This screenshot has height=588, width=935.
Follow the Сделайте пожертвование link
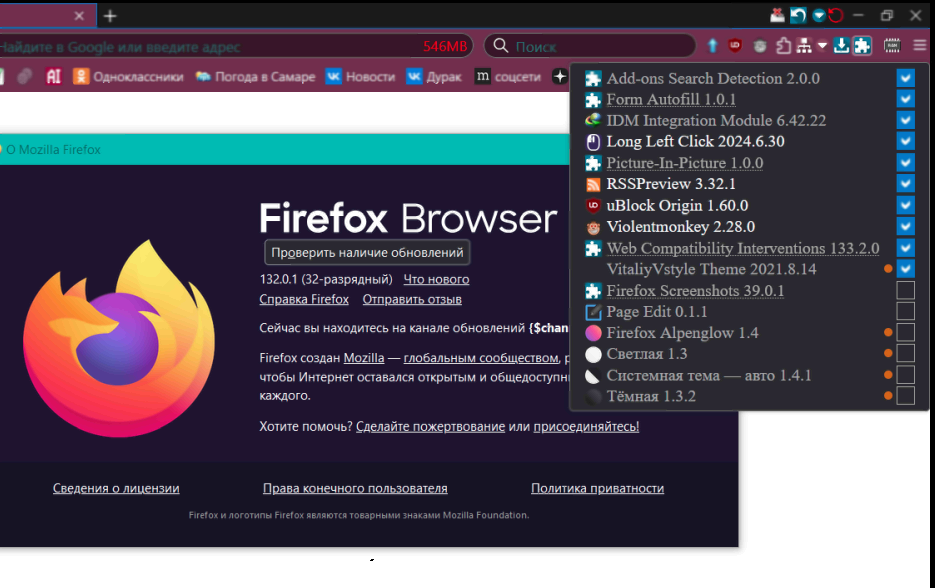click(x=431, y=426)
